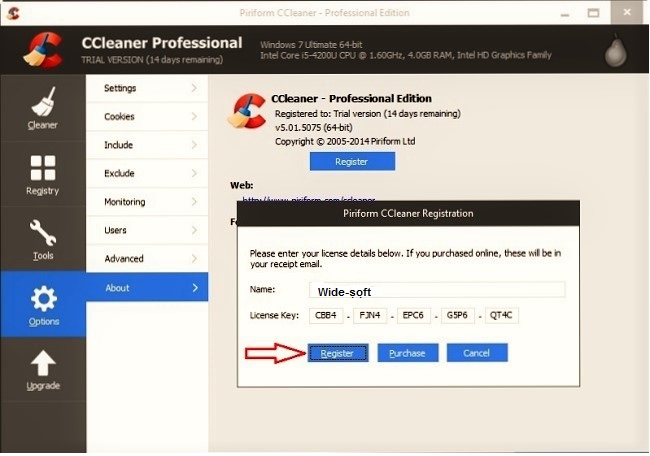Maximize the CCleaner window

[x=593, y=13]
